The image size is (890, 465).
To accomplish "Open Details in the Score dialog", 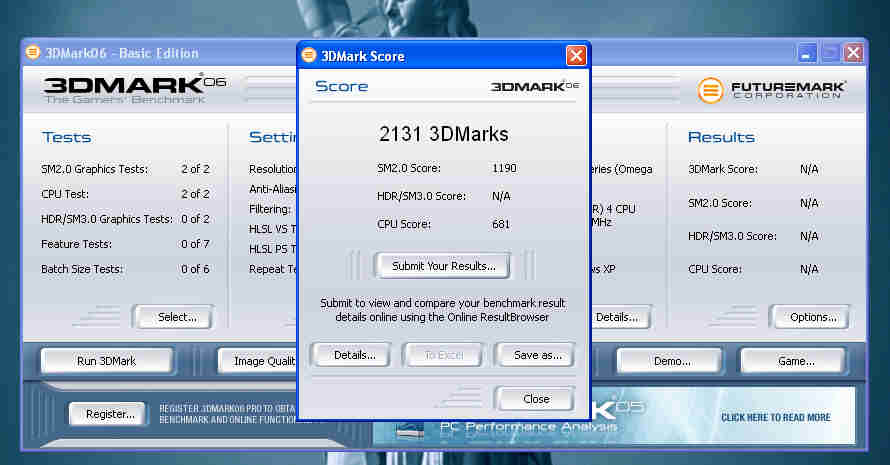I will tap(353, 355).
